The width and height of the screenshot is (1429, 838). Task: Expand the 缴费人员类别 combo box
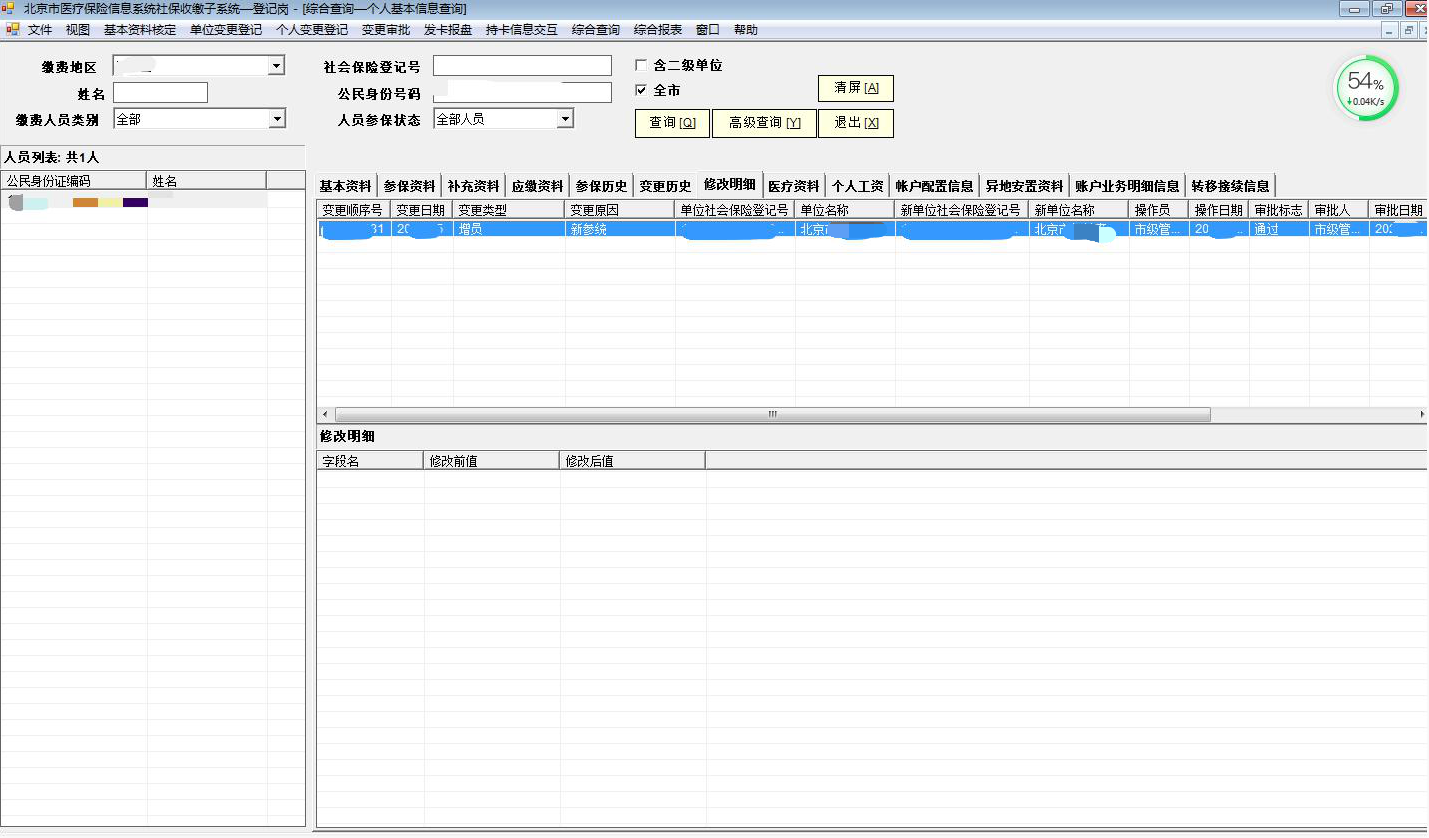(x=277, y=119)
